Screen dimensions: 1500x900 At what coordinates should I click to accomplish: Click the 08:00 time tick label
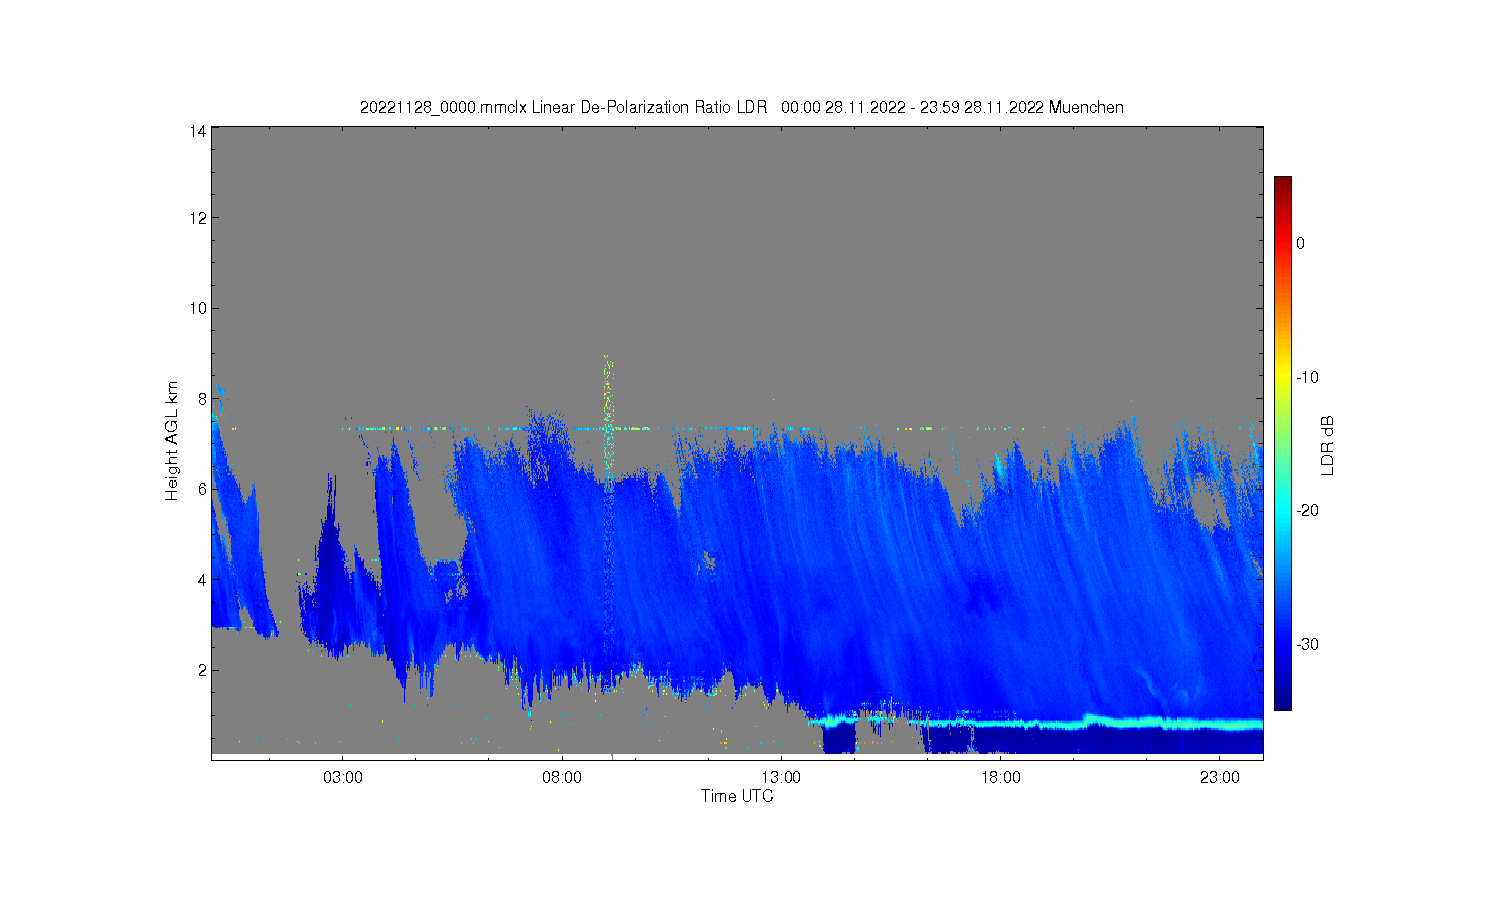(562, 777)
